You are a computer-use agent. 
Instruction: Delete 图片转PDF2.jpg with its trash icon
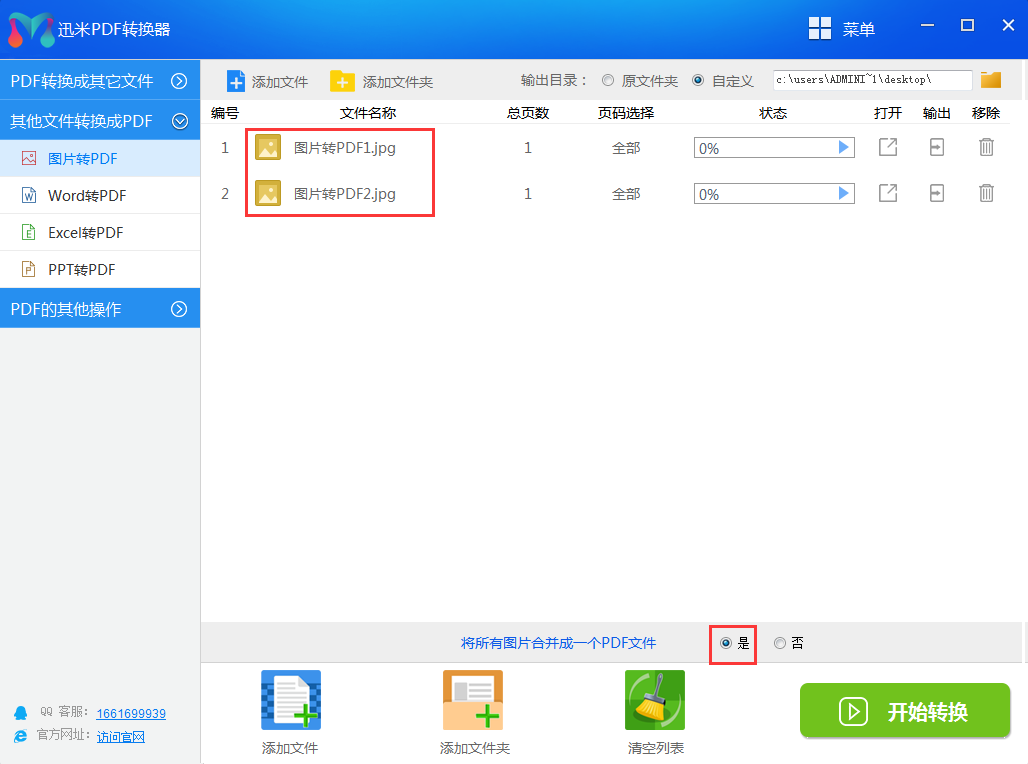(986, 193)
